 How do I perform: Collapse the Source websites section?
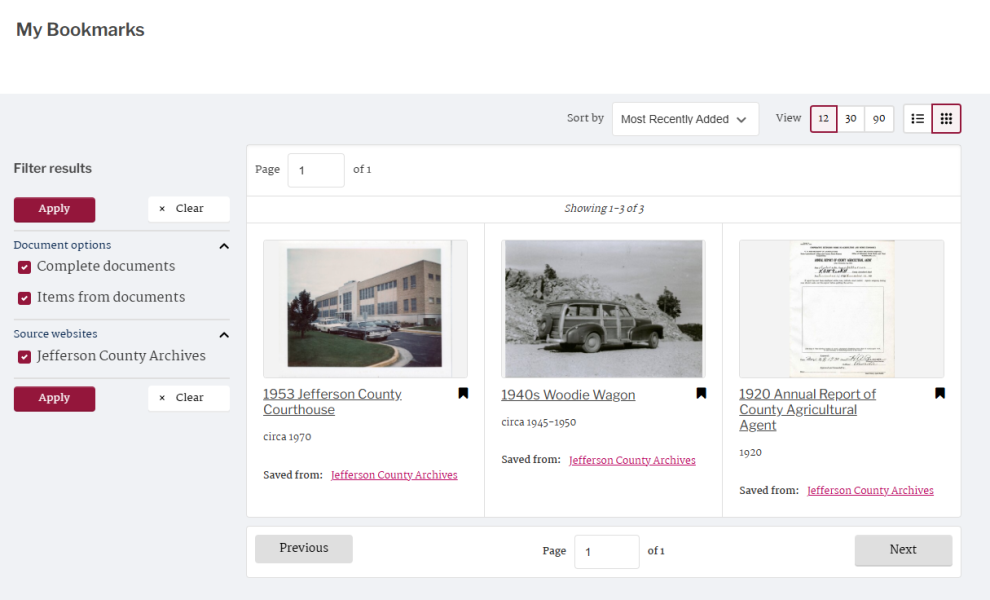(224, 334)
